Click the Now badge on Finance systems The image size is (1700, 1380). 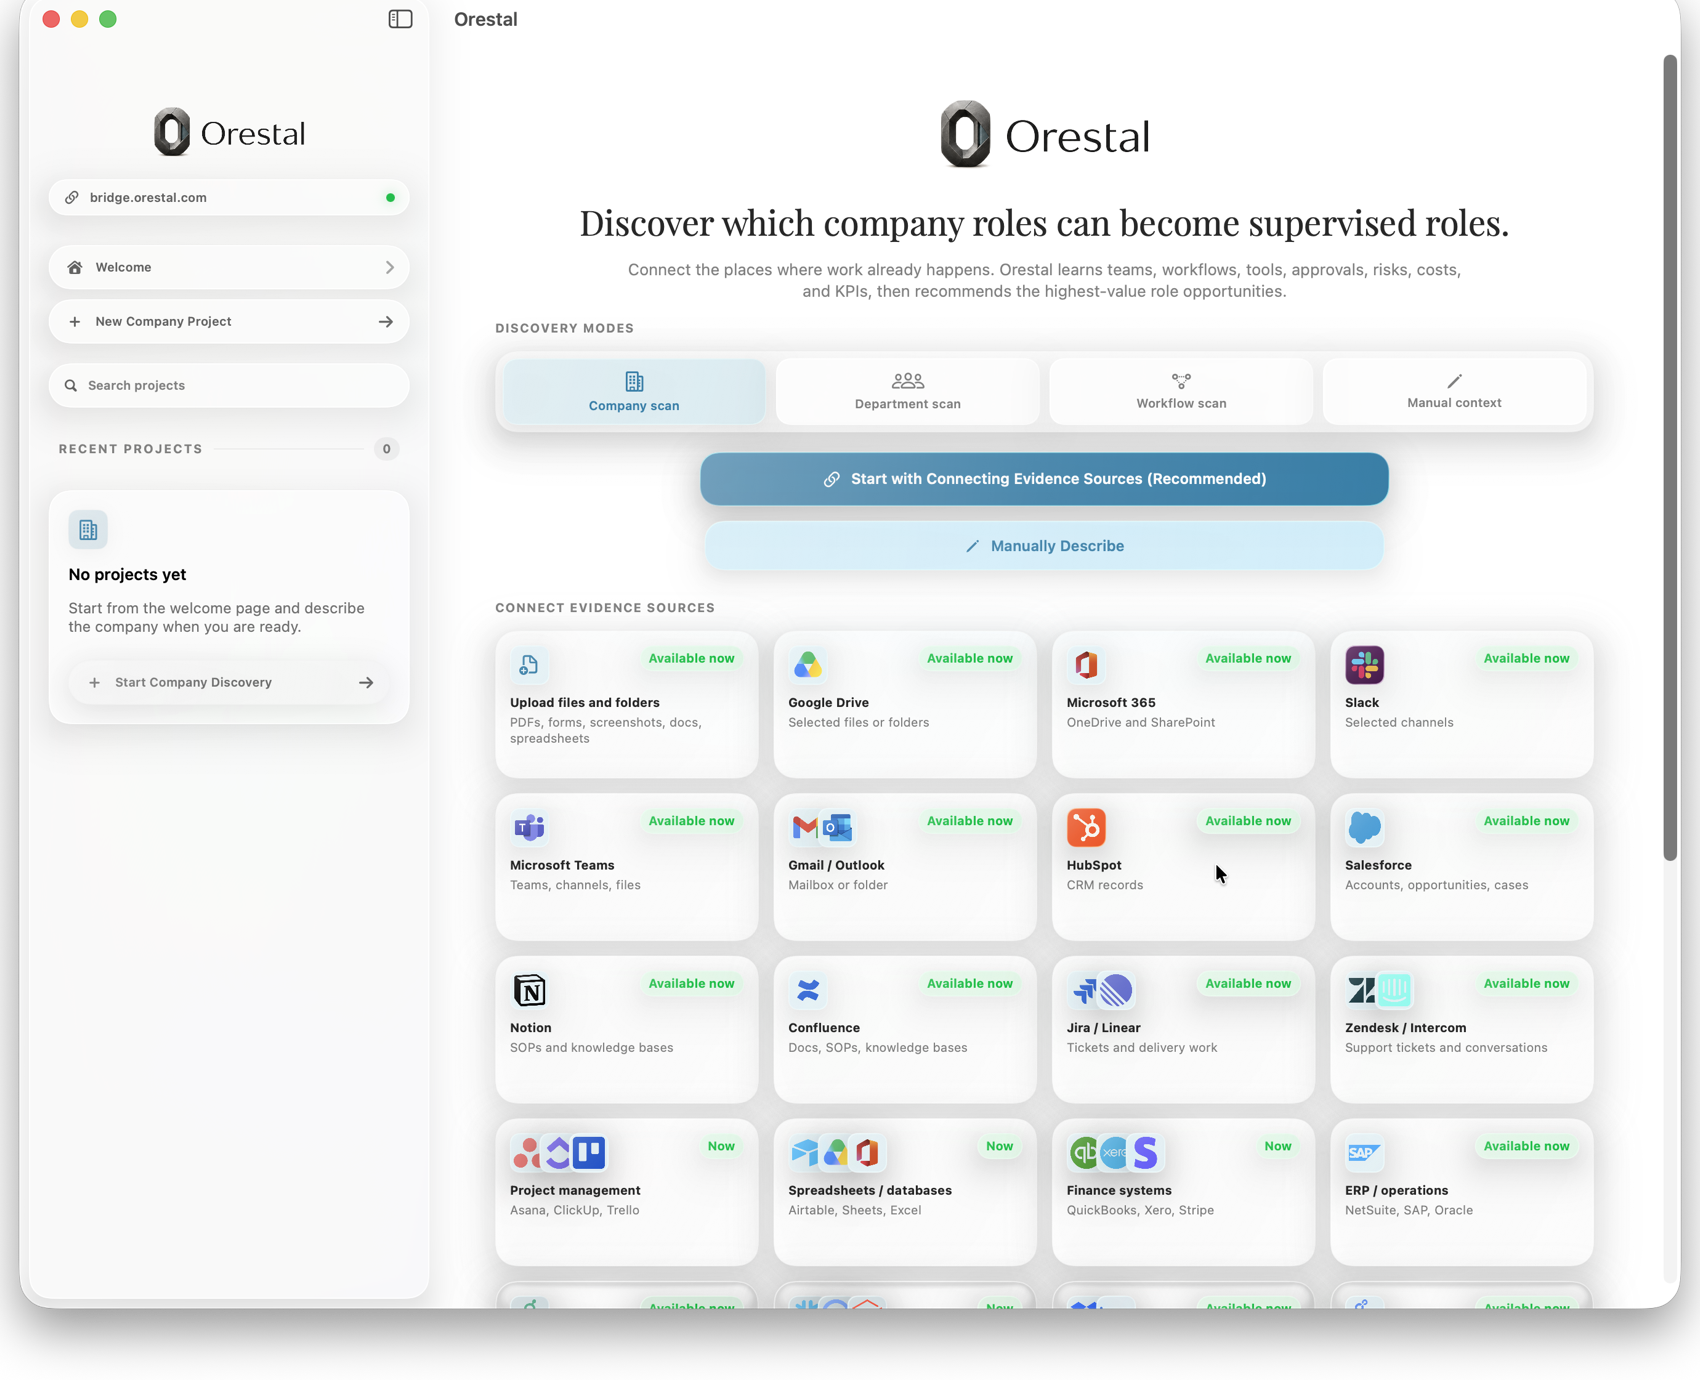[1277, 1146]
